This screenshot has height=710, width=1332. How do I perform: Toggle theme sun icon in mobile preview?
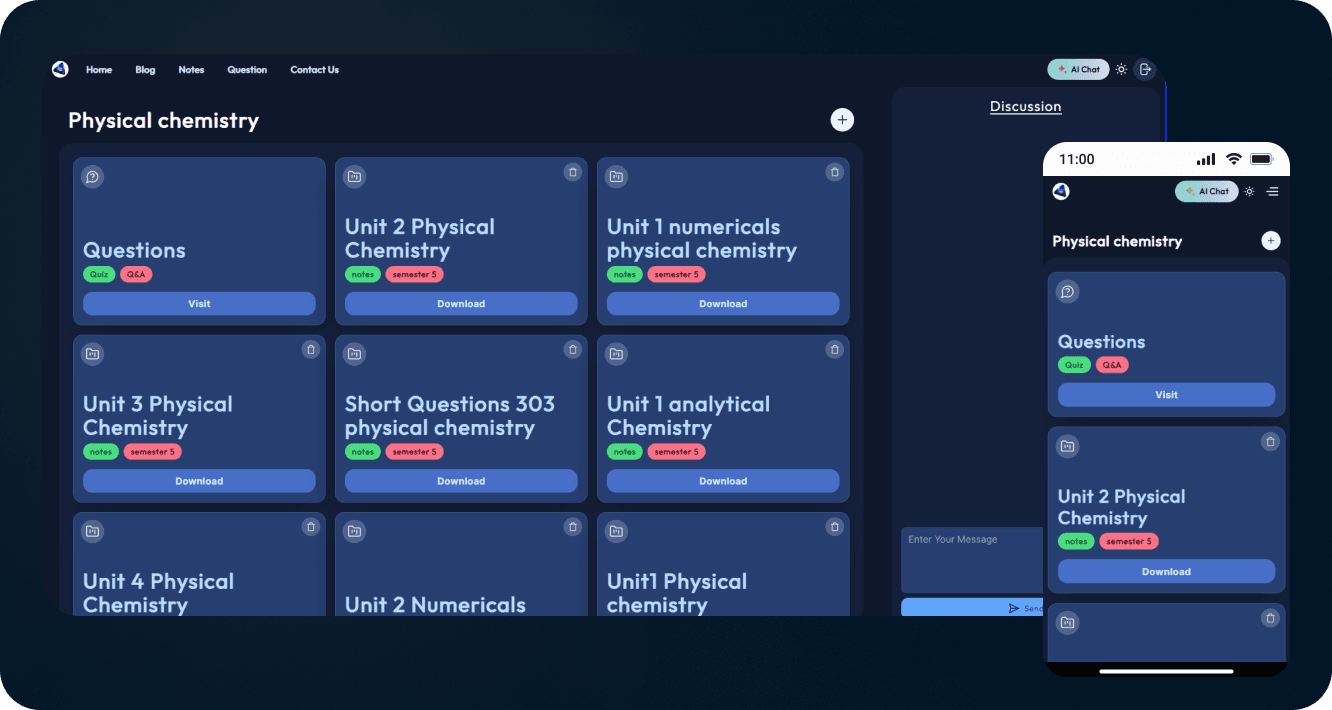pos(1249,191)
